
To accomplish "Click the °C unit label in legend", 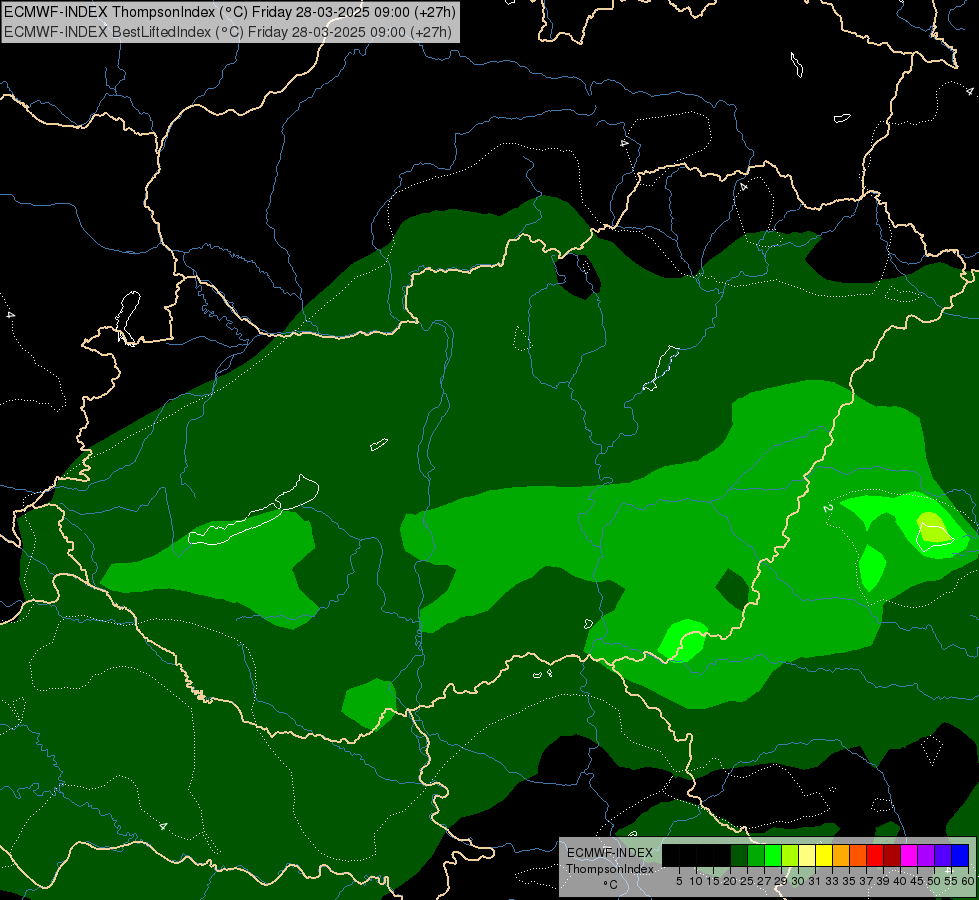I will point(611,885).
